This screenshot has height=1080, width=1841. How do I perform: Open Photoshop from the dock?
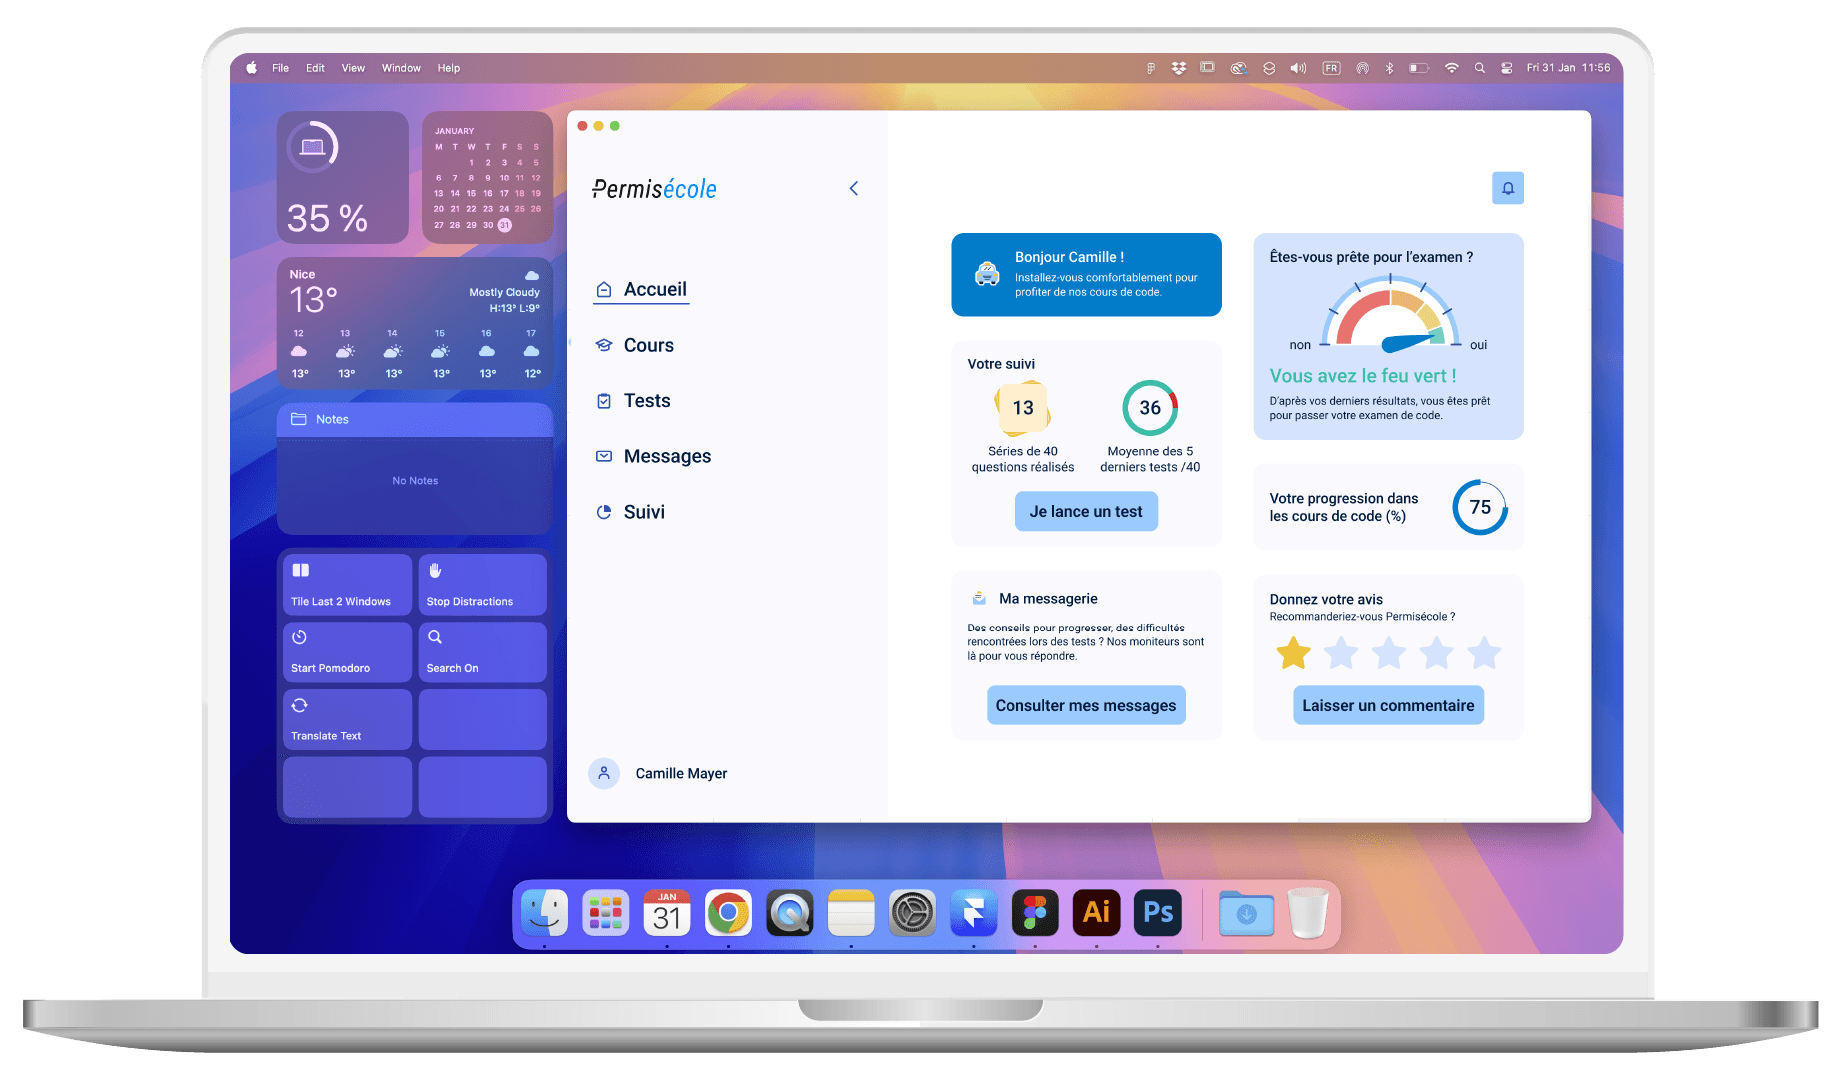pyautogui.click(x=1158, y=912)
